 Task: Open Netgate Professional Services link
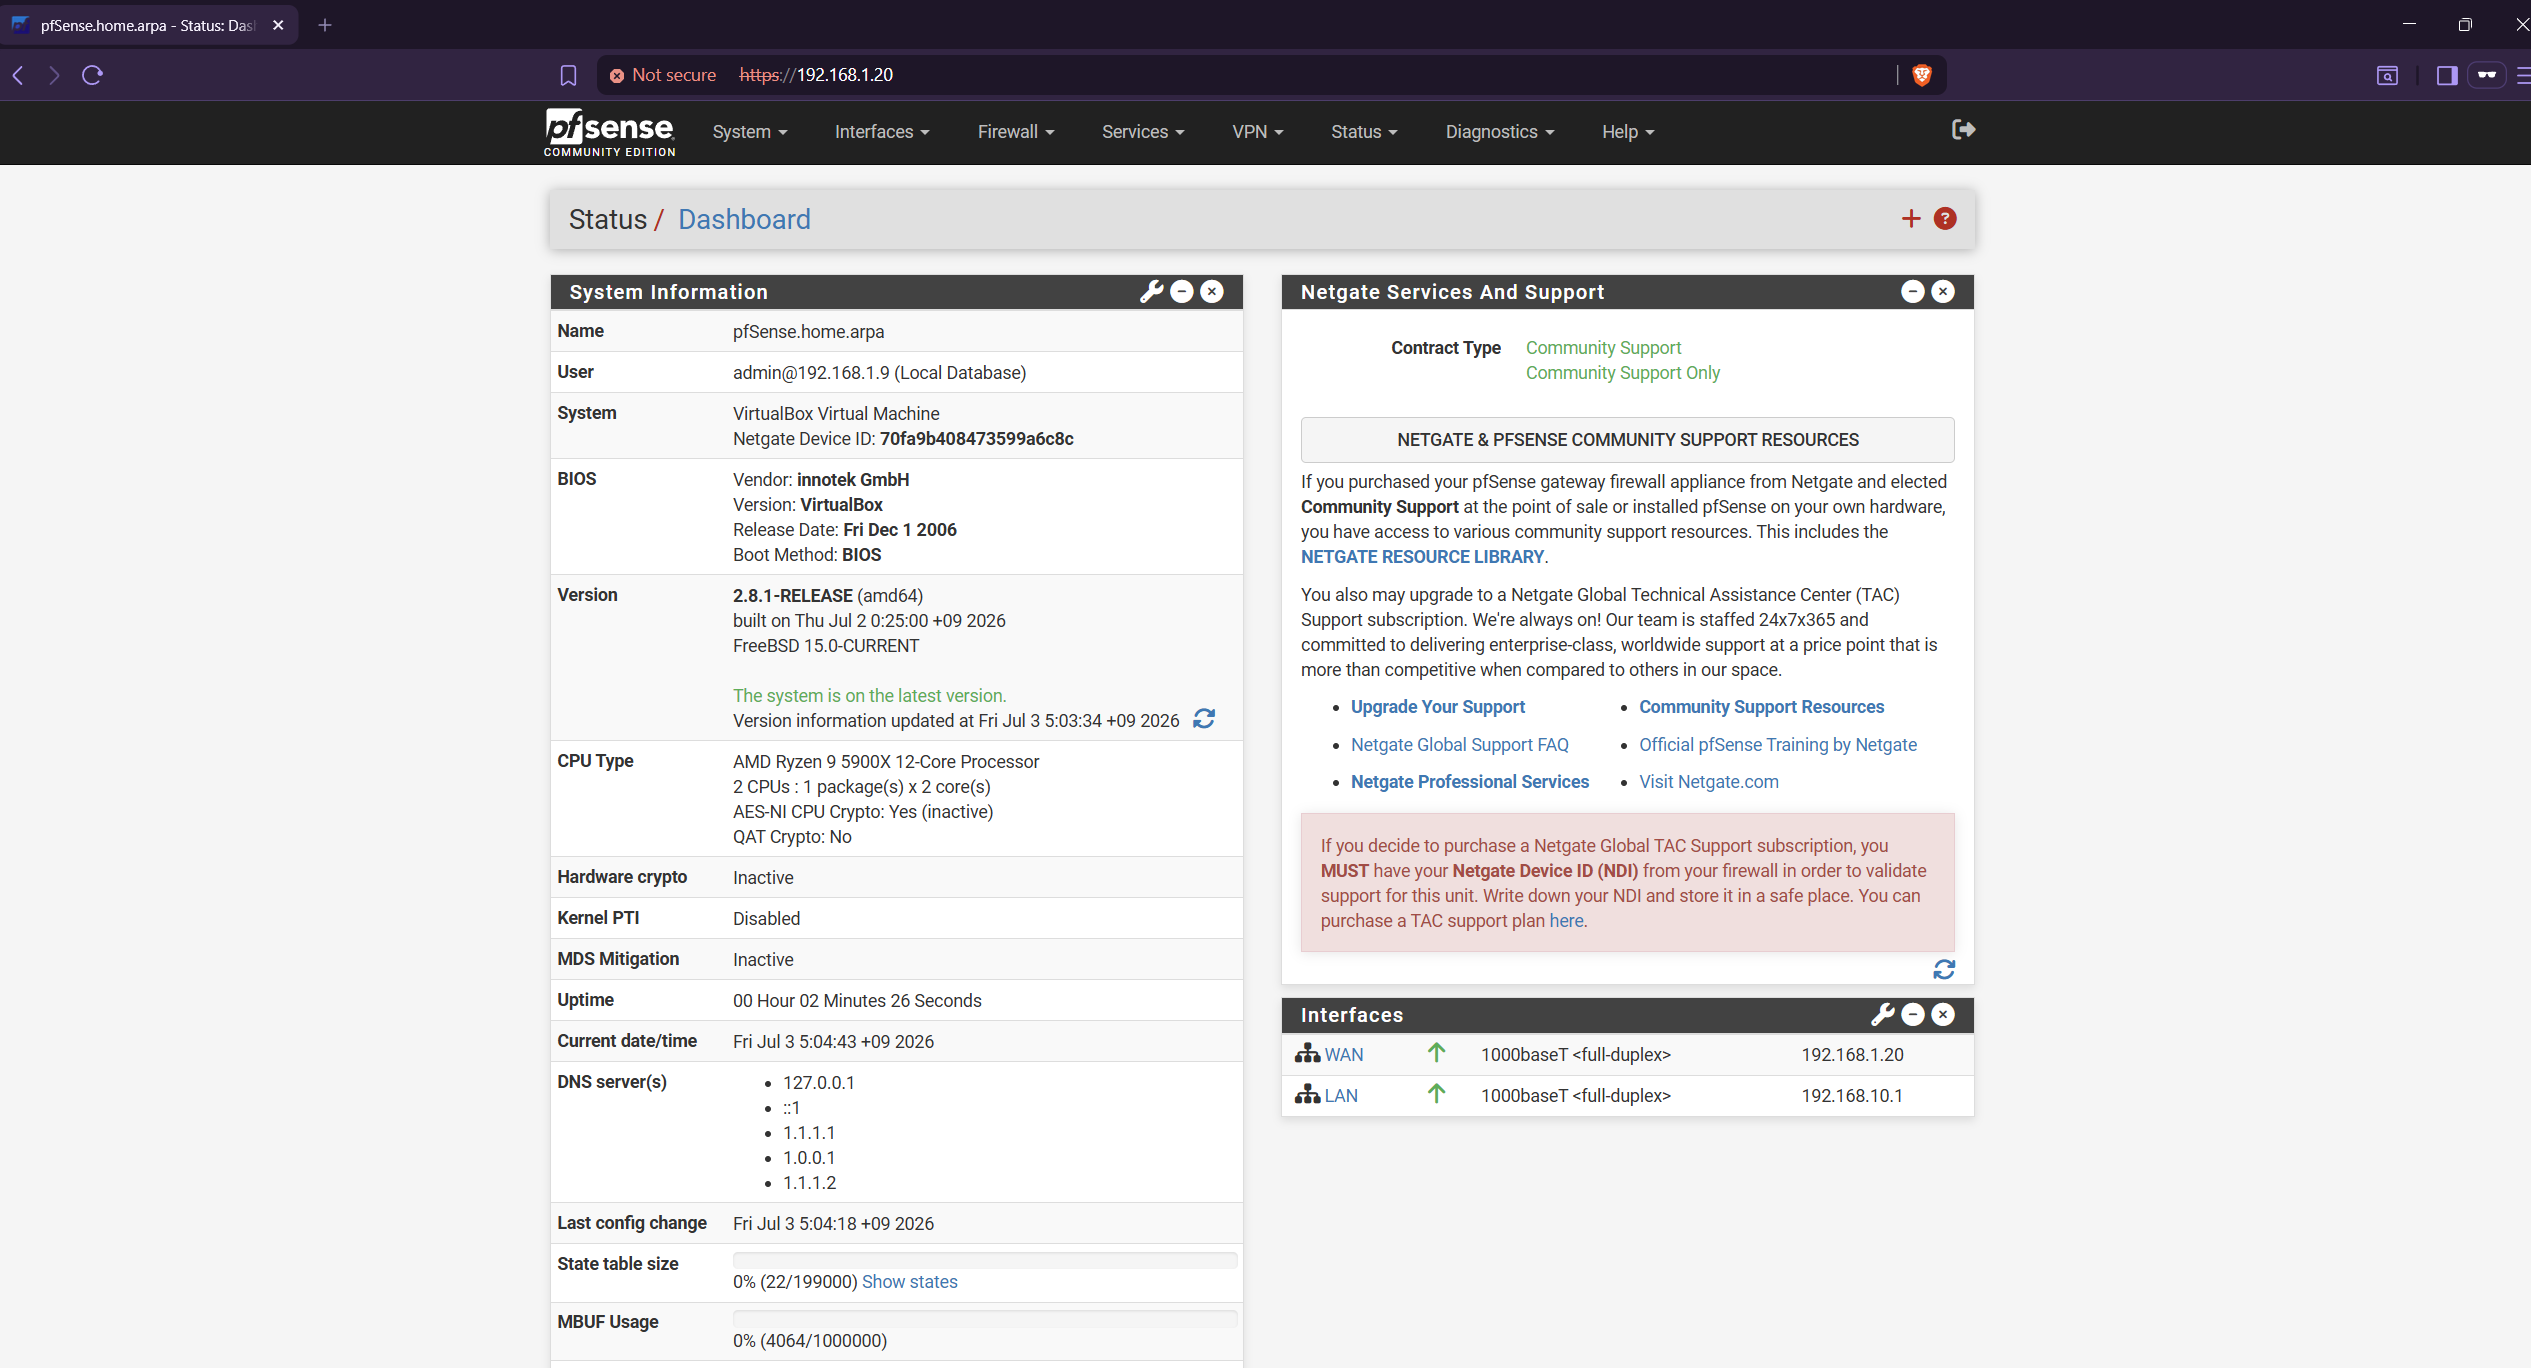click(1470, 782)
